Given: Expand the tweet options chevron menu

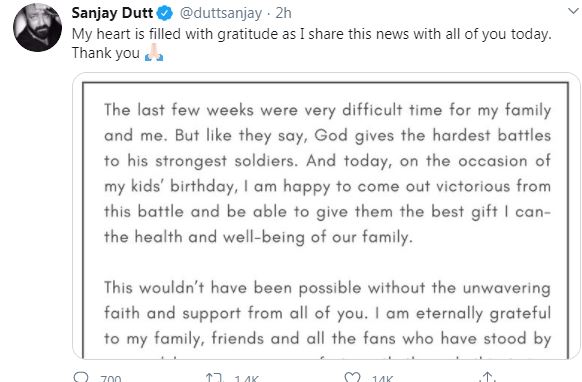Looking at the screenshot, I should tap(574, 12).
